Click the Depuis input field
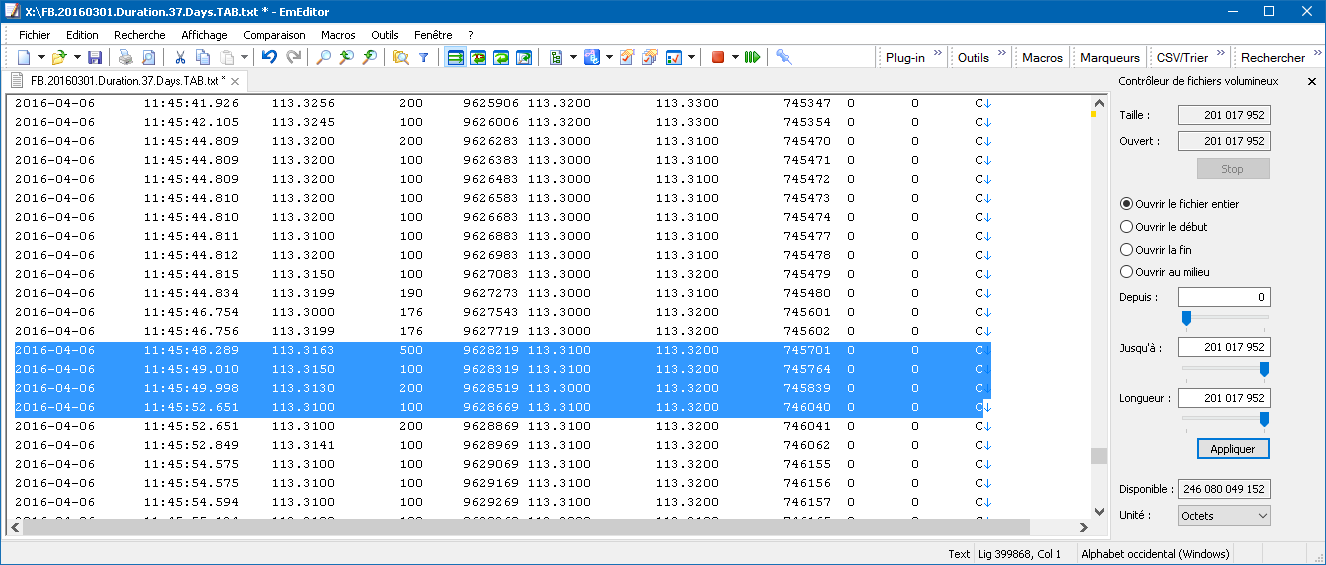The height and width of the screenshot is (565, 1326). 1224,297
